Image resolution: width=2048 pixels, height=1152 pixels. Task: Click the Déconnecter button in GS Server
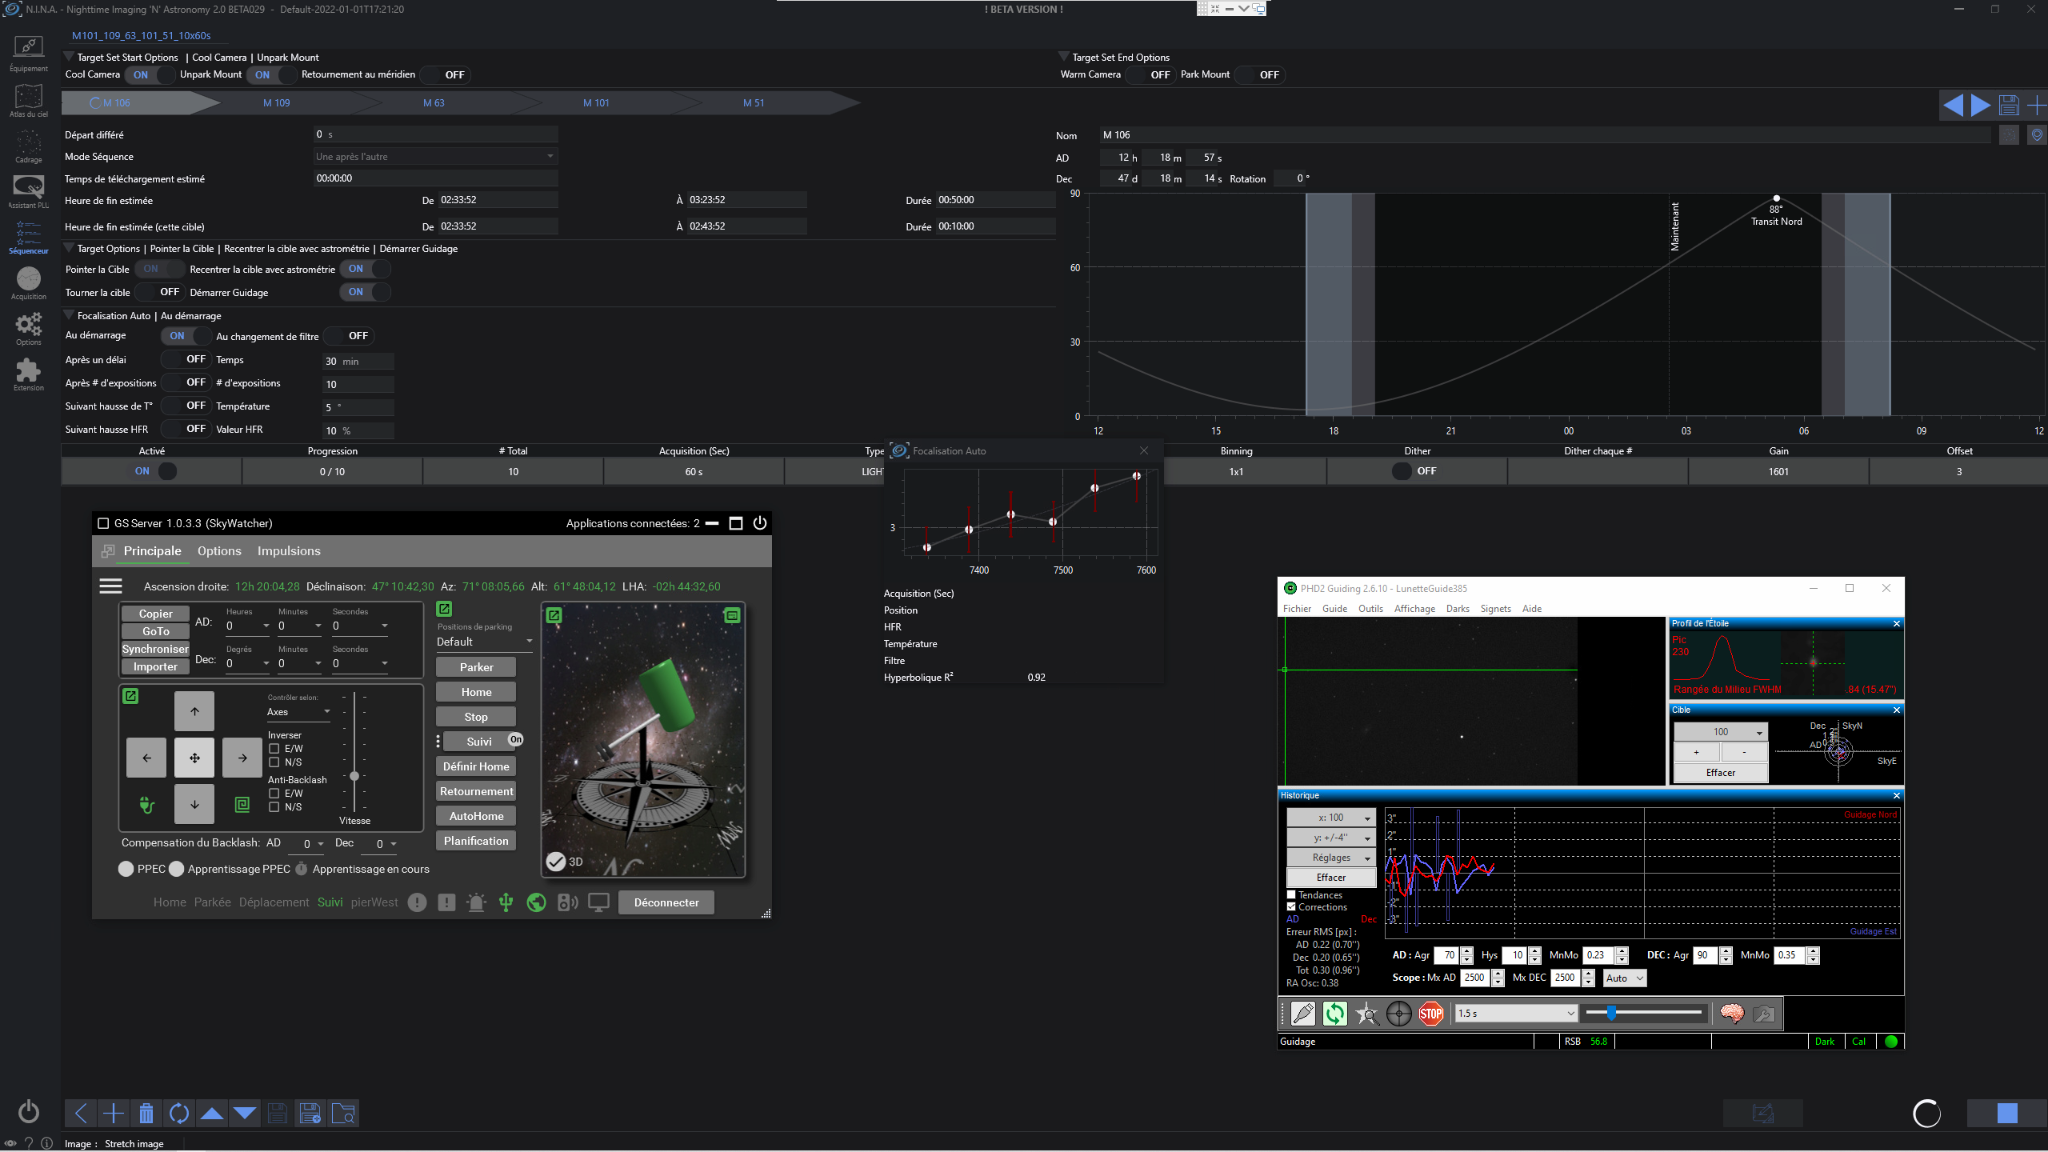point(666,902)
